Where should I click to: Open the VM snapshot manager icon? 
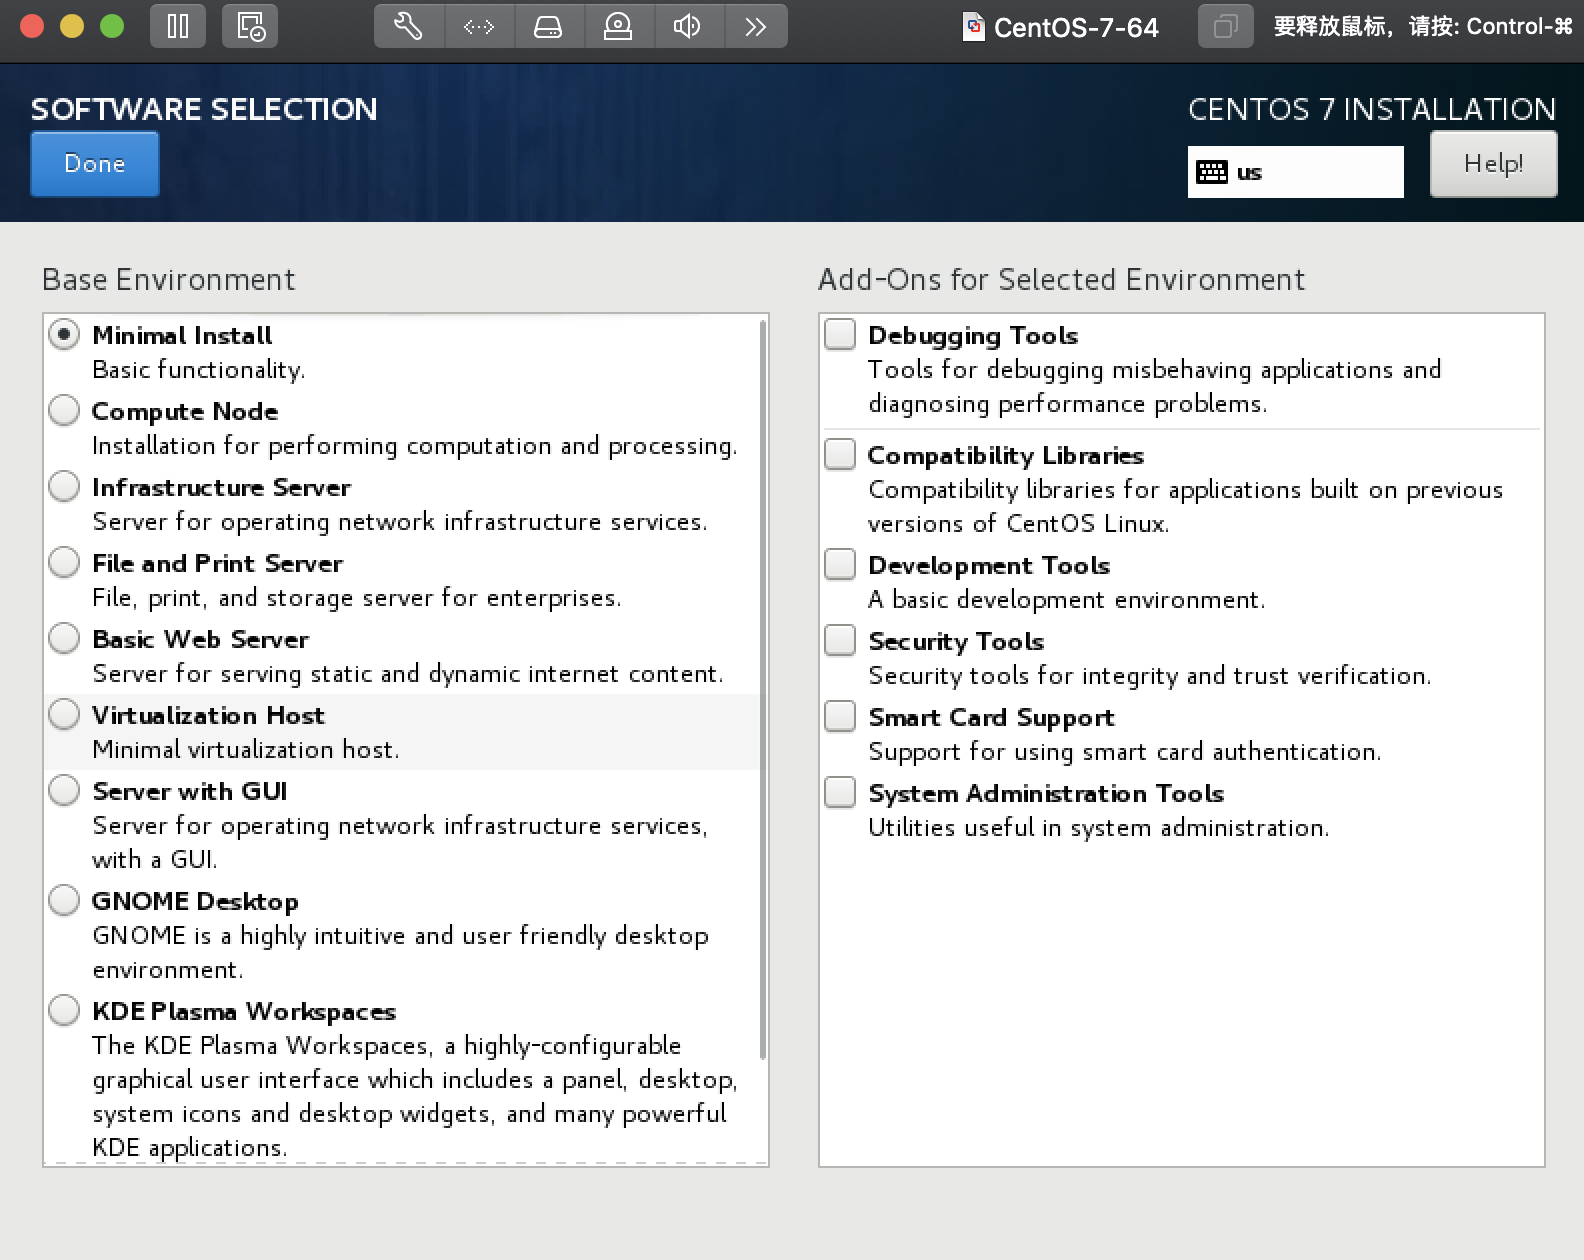tap(250, 26)
